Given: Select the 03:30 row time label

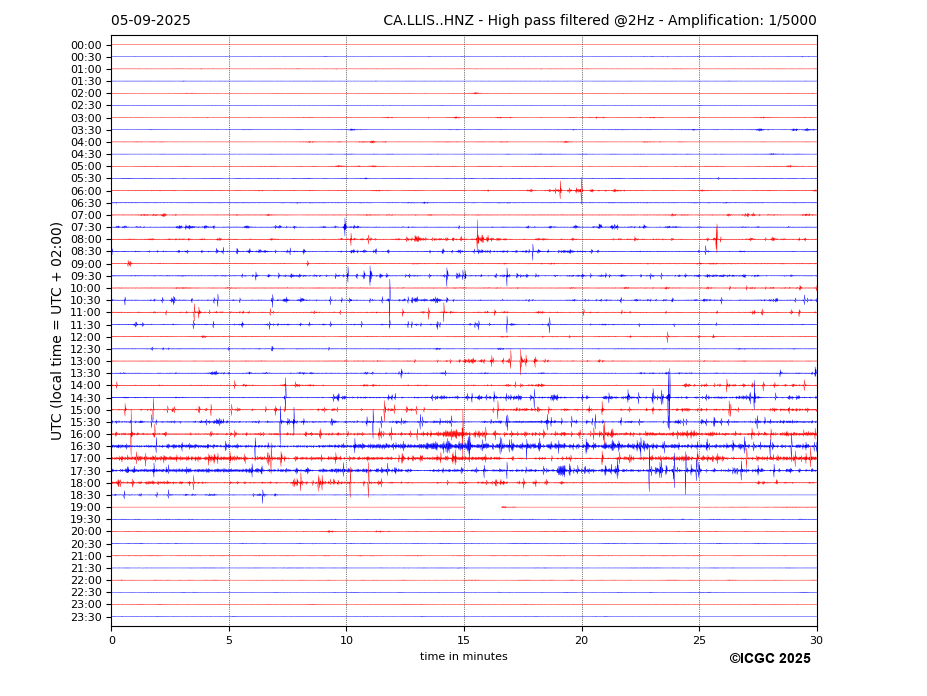Looking at the screenshot, I should coord(86,130).
